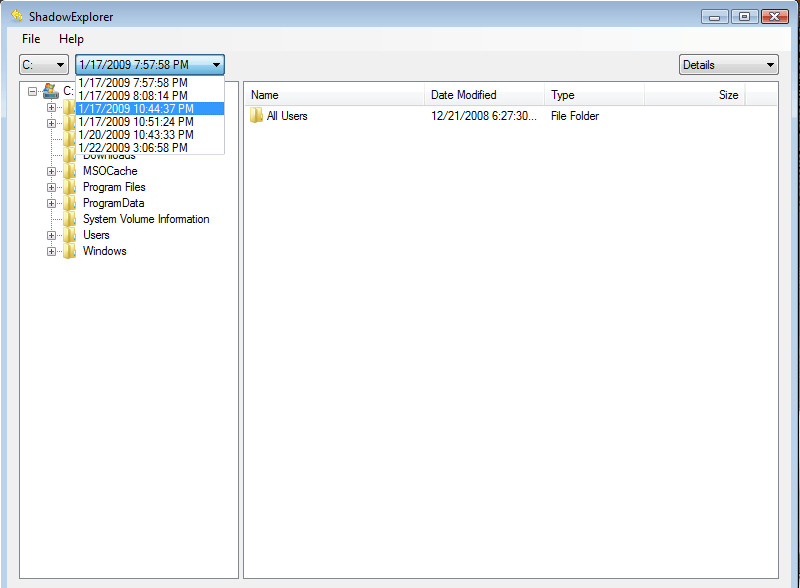
Task: Open the drive letter dropdown
Action: coord(60,64)
